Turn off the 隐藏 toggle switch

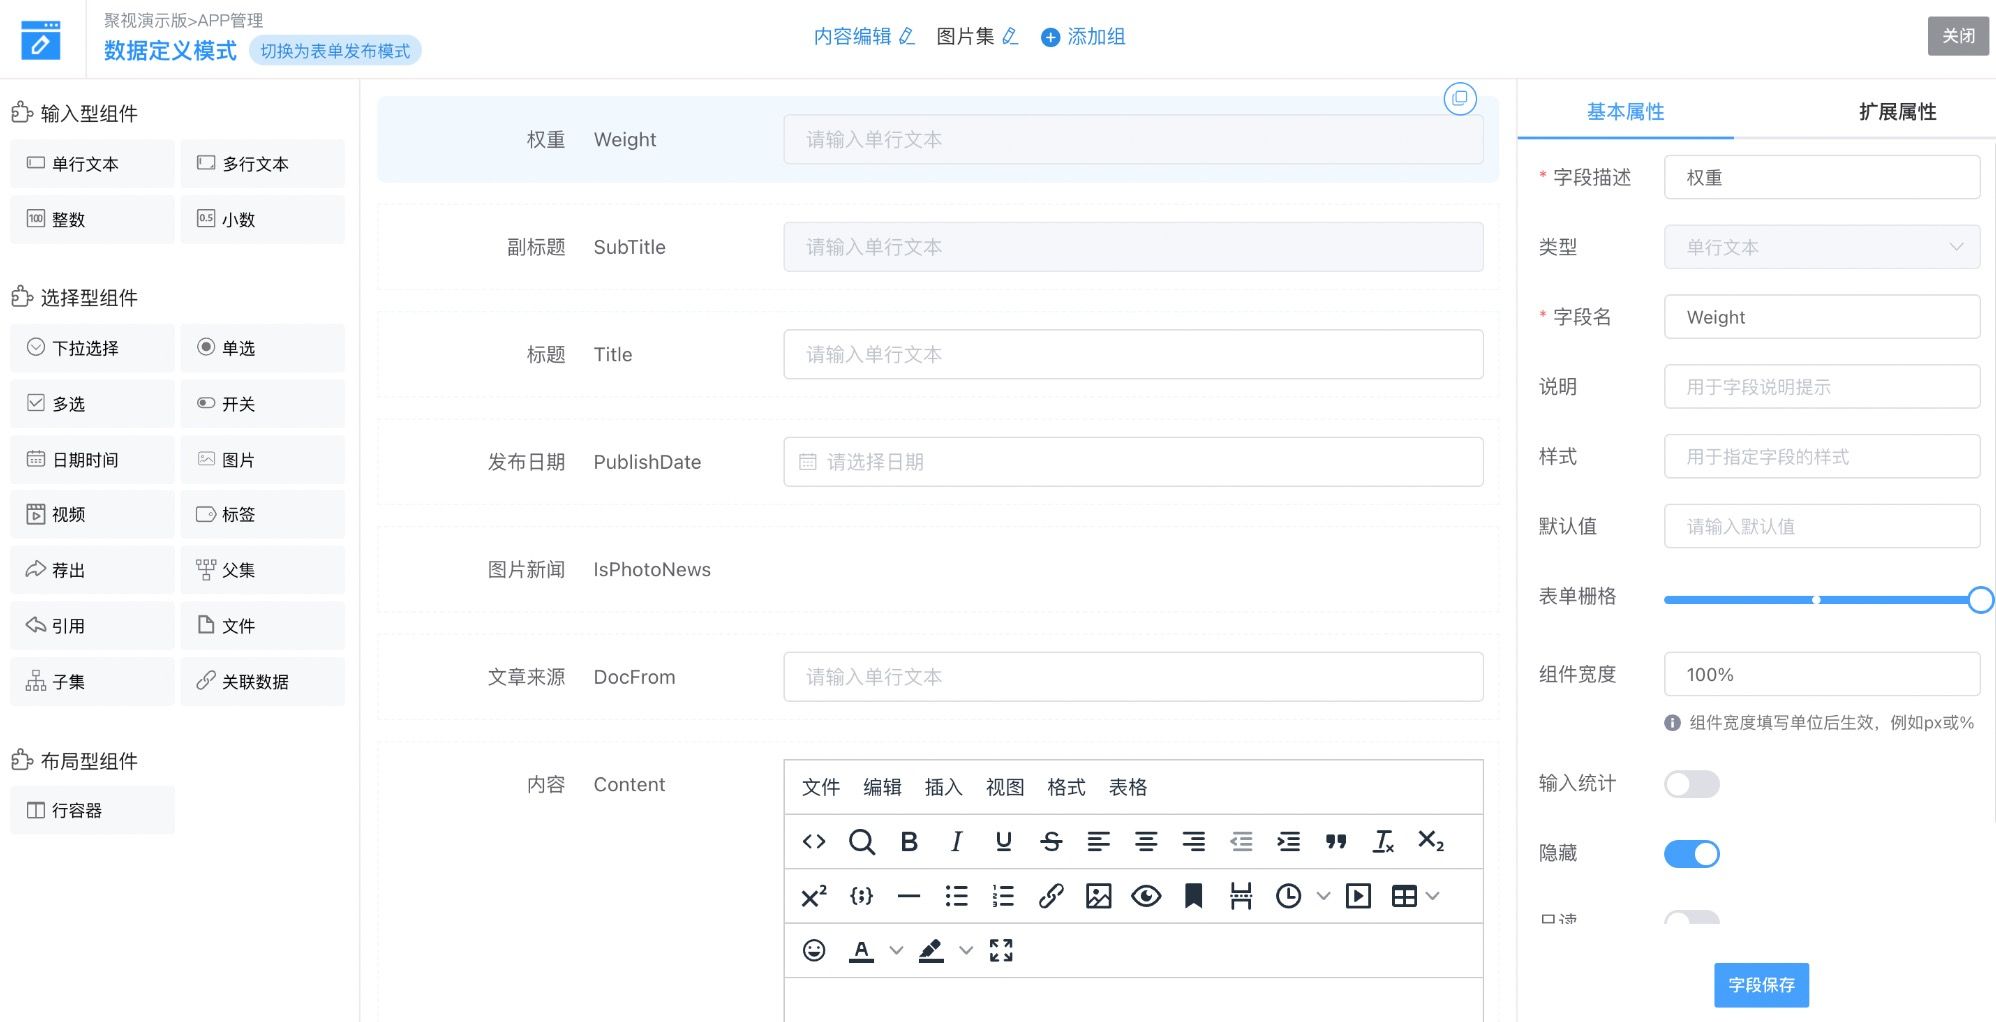point(1691,854)
